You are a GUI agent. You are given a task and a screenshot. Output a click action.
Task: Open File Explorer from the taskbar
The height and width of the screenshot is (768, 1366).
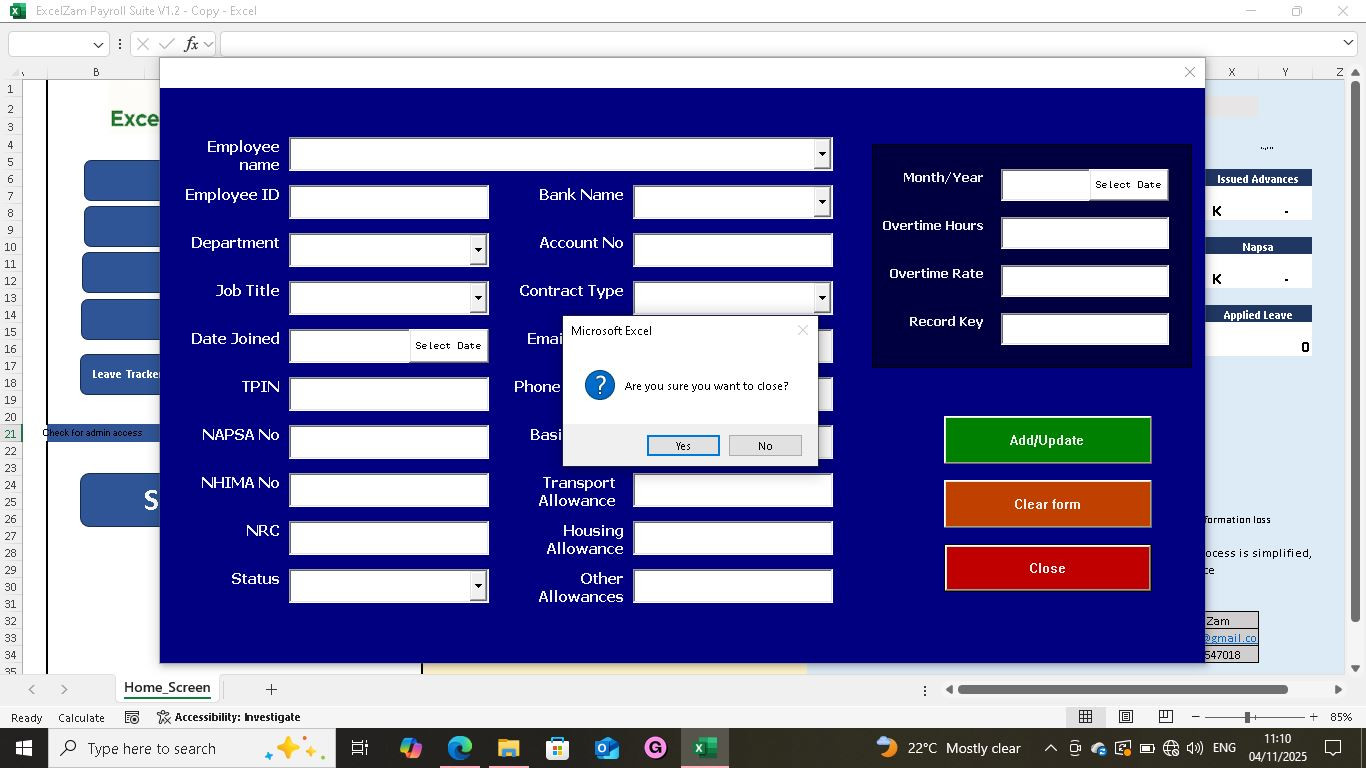coord(508,748)
